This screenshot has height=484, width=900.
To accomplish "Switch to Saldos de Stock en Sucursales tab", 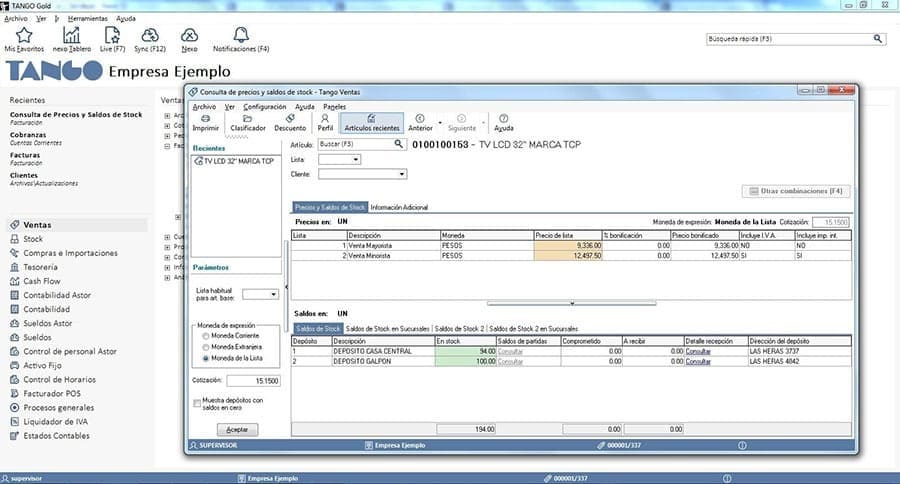I will pos(387,329).
